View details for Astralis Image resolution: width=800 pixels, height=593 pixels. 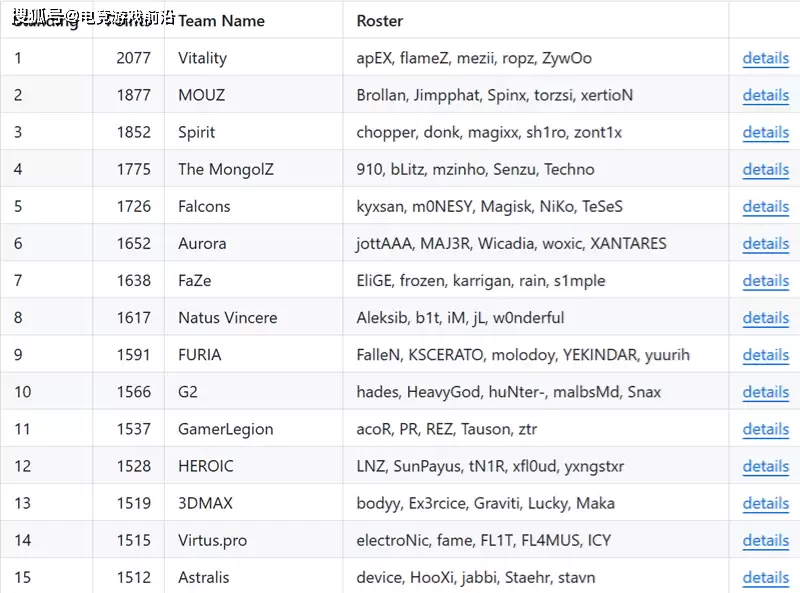tap(765, 577)
